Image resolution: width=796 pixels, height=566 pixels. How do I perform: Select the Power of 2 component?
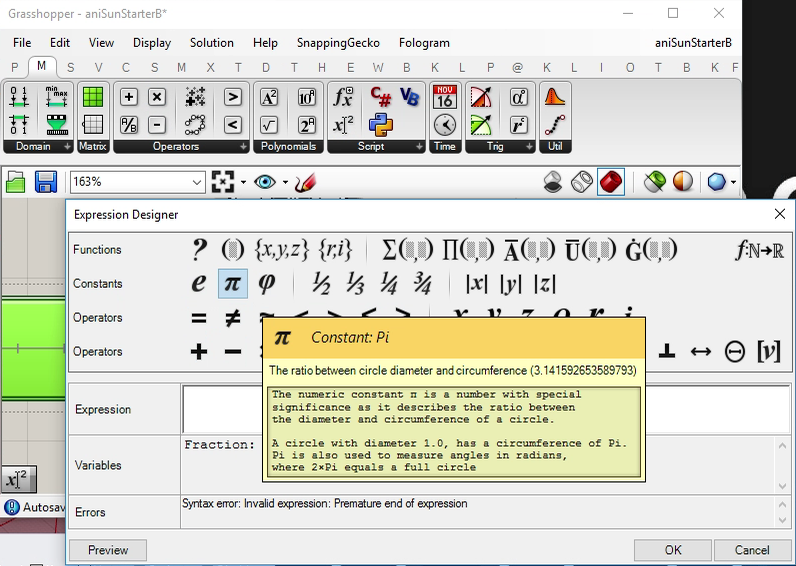(307, 124)
